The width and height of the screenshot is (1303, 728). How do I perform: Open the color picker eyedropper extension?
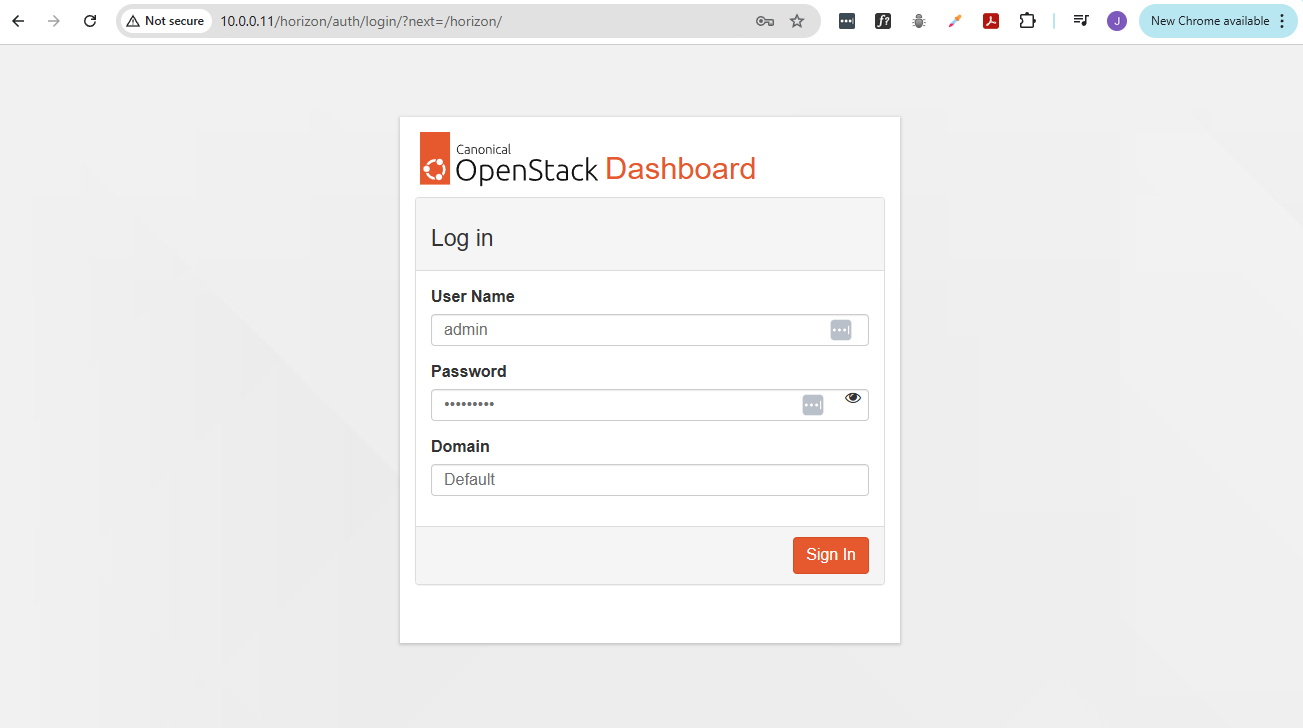(955, 21)
